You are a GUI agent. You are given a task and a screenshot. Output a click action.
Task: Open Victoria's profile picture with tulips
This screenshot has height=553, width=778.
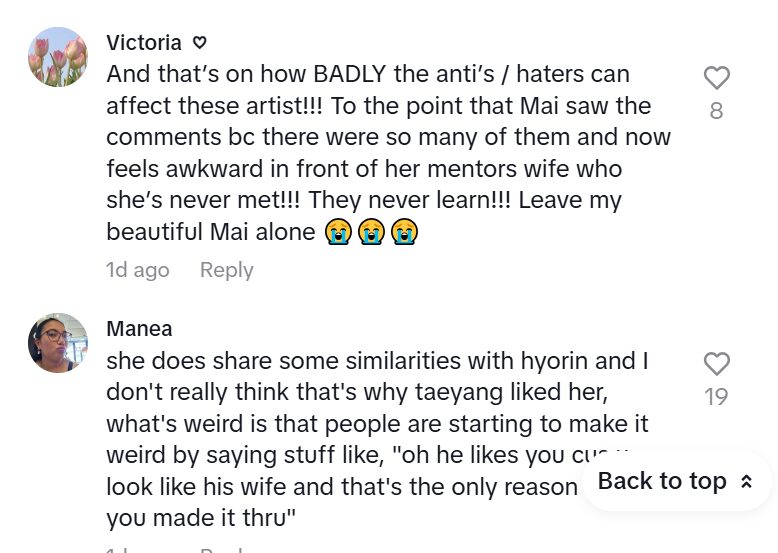pyautogui.click(x=58, y=57)
